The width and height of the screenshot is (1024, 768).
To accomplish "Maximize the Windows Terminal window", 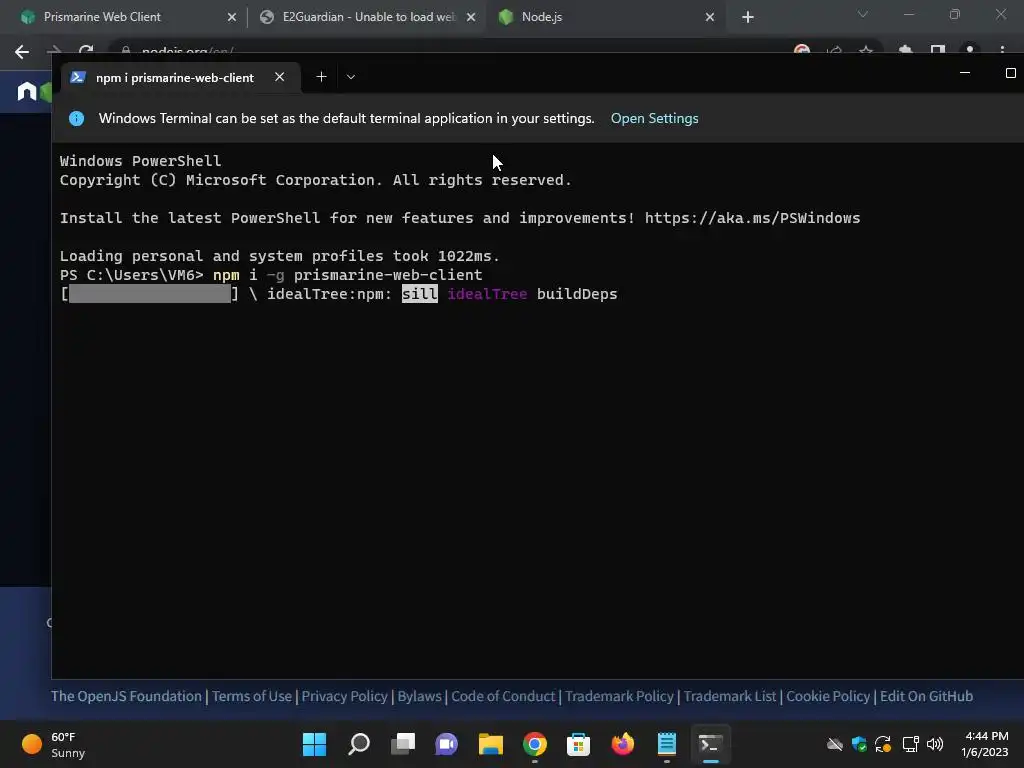I will click(1010, 73).
